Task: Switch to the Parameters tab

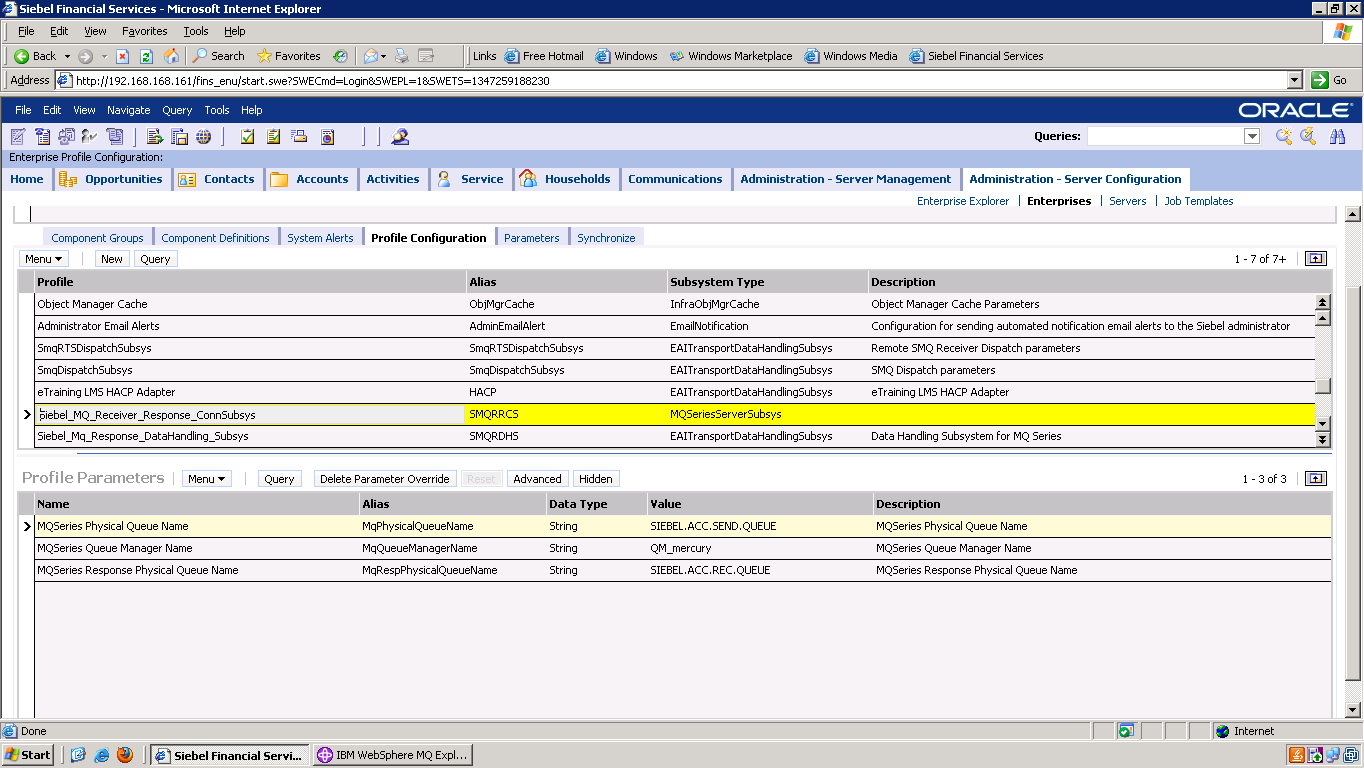Action: (532, 238)
